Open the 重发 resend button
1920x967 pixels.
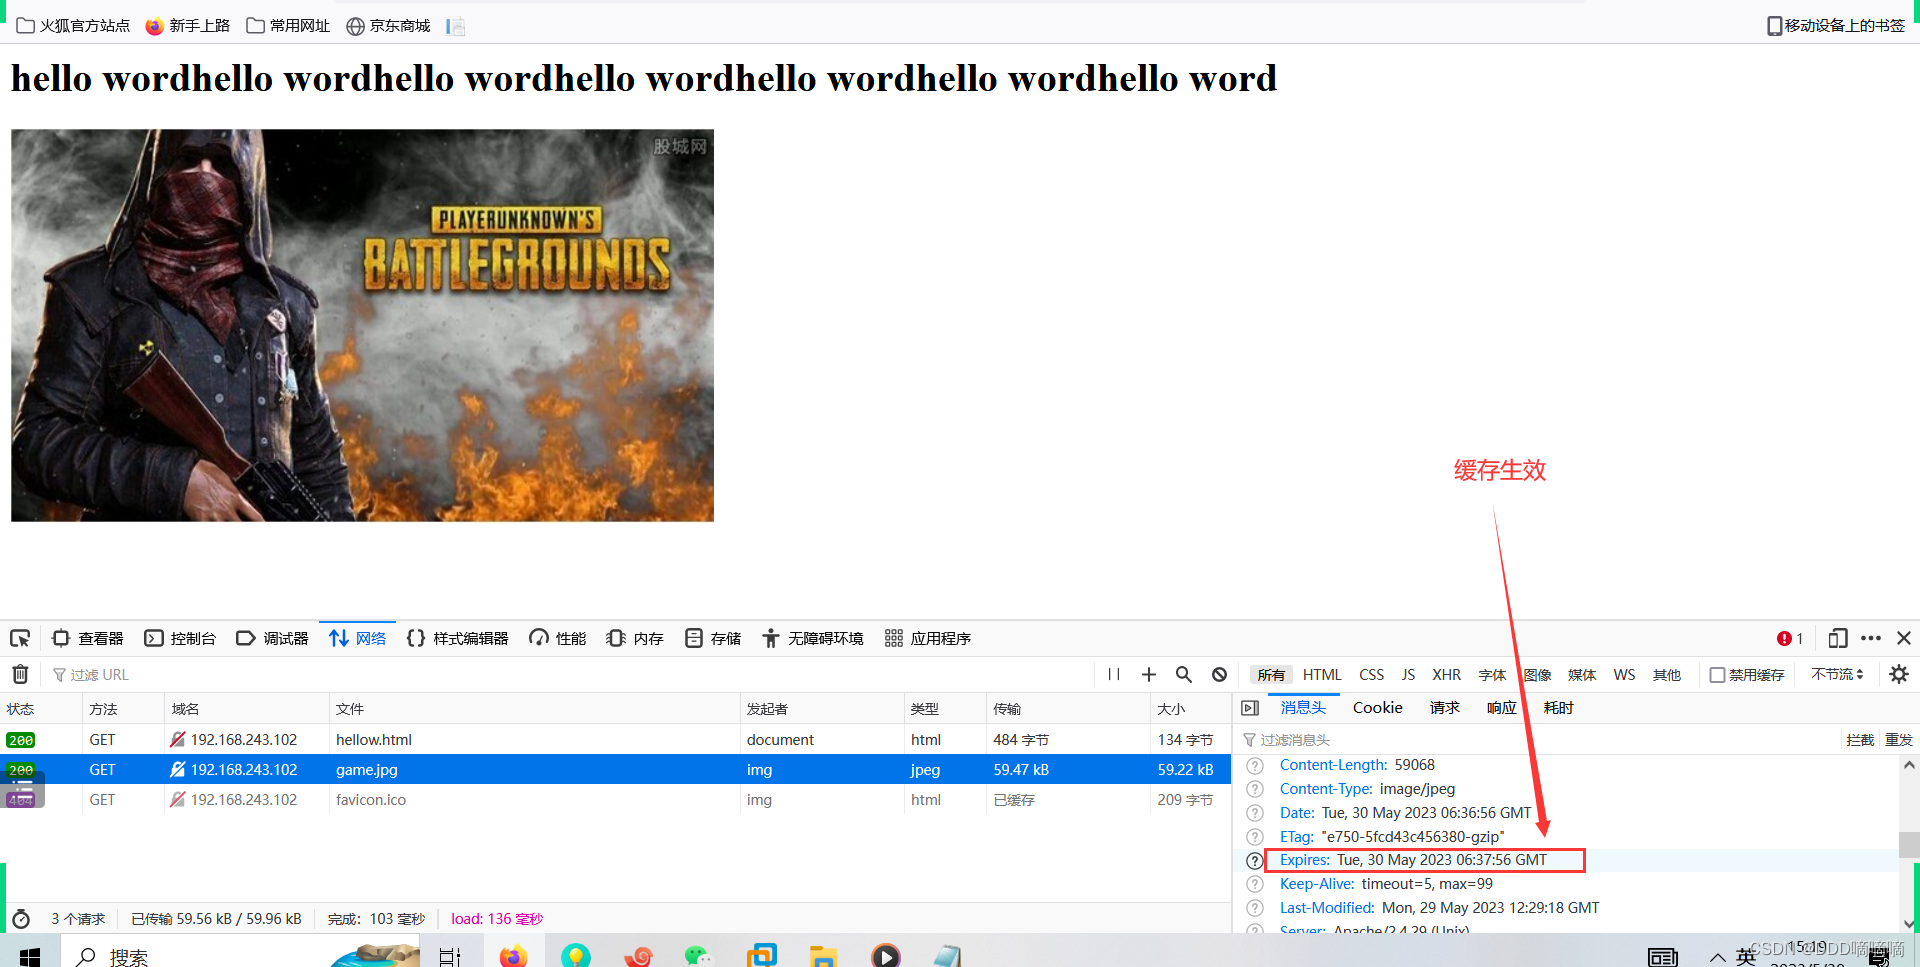point(1898,740)
